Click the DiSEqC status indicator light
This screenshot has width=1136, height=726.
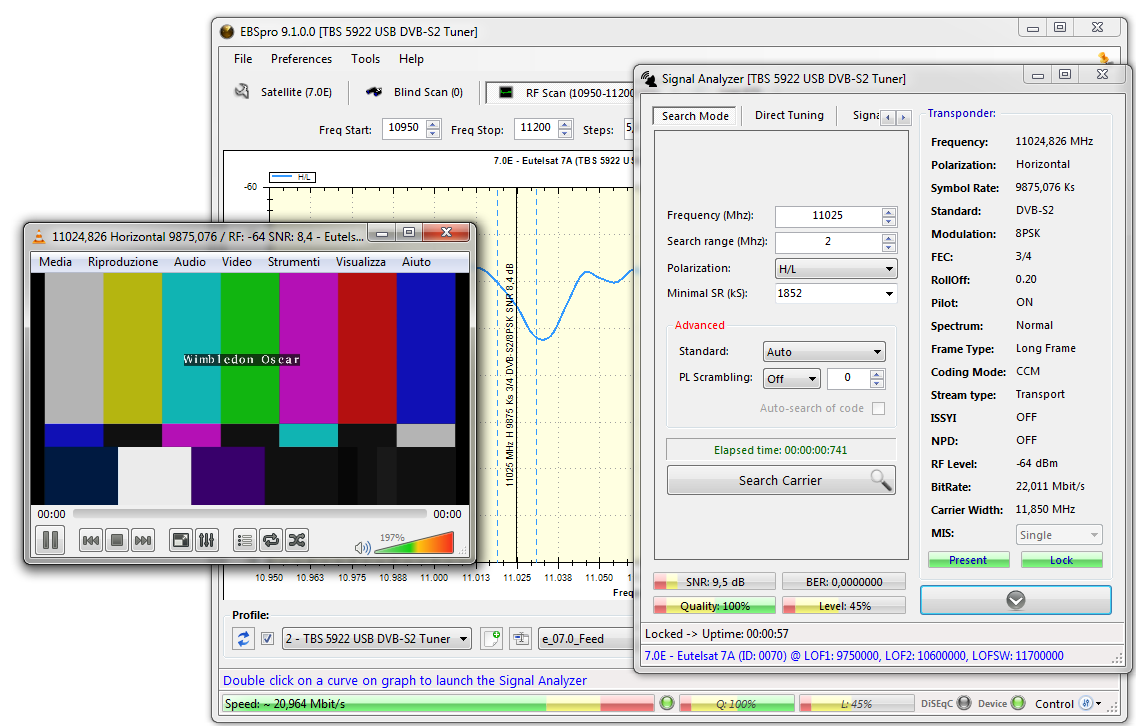point(964,703)
